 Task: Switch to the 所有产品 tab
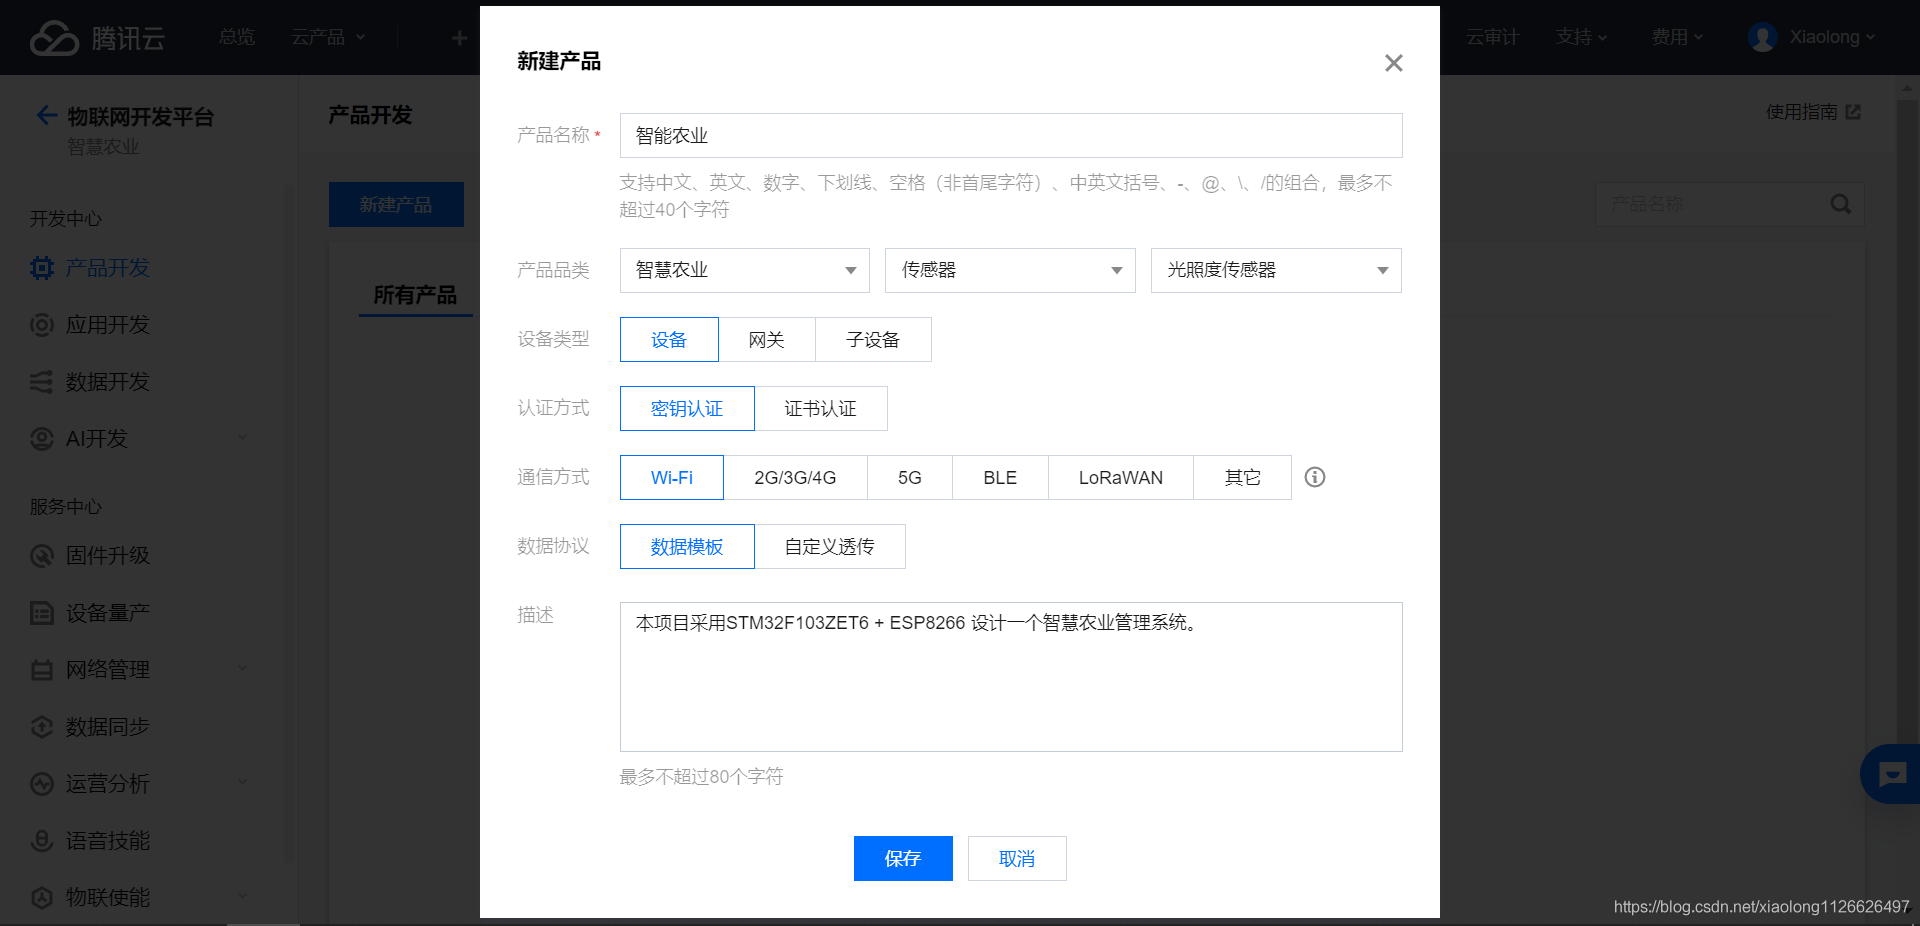point(415,295)
